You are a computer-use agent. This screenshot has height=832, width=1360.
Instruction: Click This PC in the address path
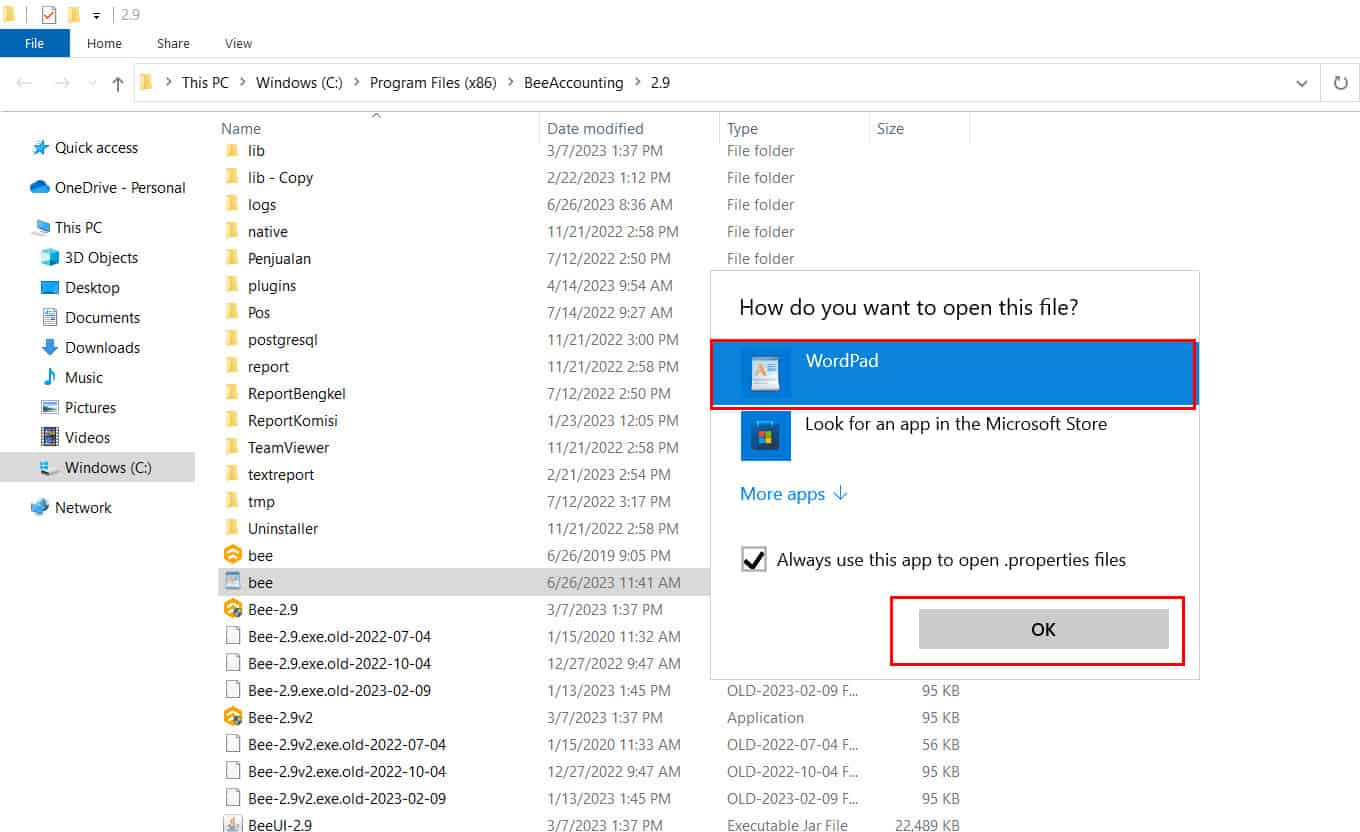[205, 83]
